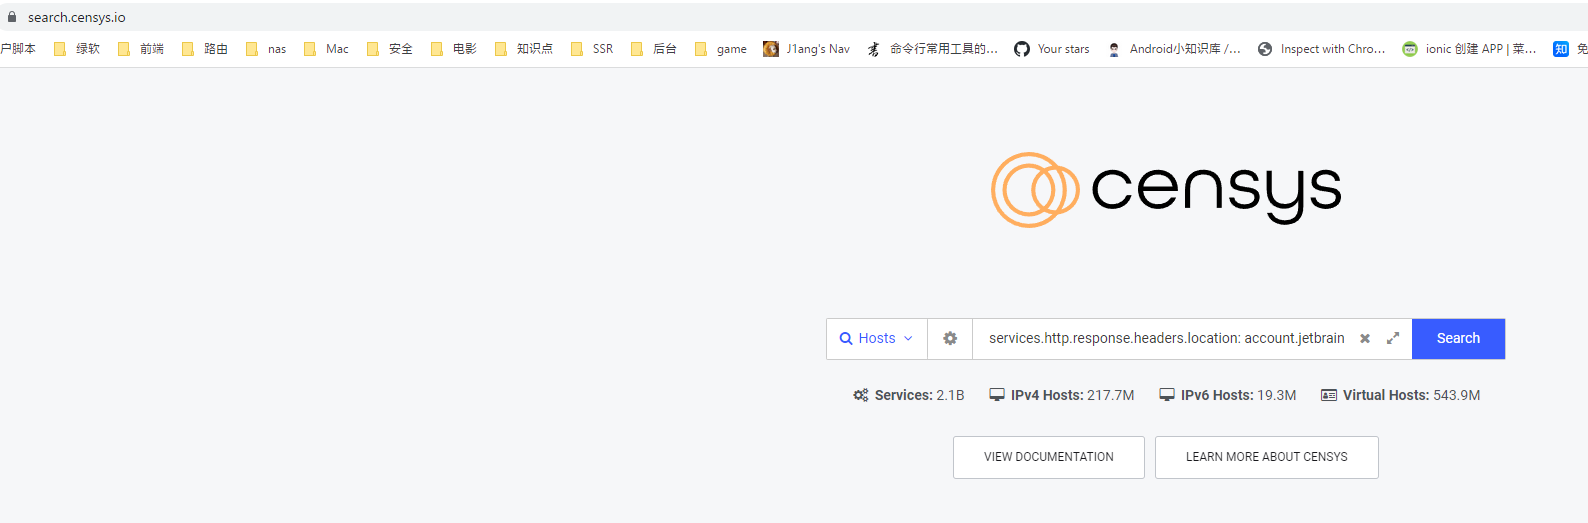1588x523 pixels.
Task: Open the 电影 bookmark folder
Action: pos(454,49)
